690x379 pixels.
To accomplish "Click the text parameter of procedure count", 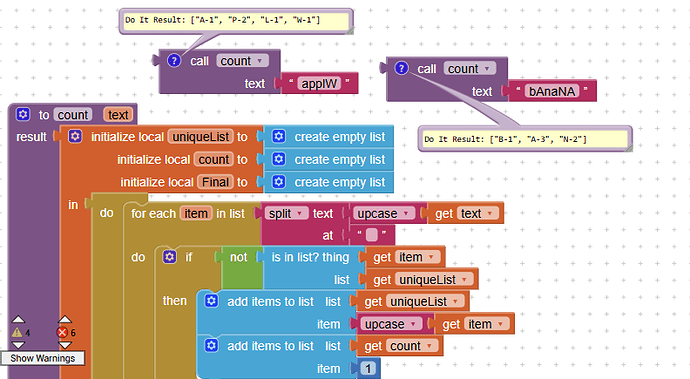I will click(x=118, y=114).
